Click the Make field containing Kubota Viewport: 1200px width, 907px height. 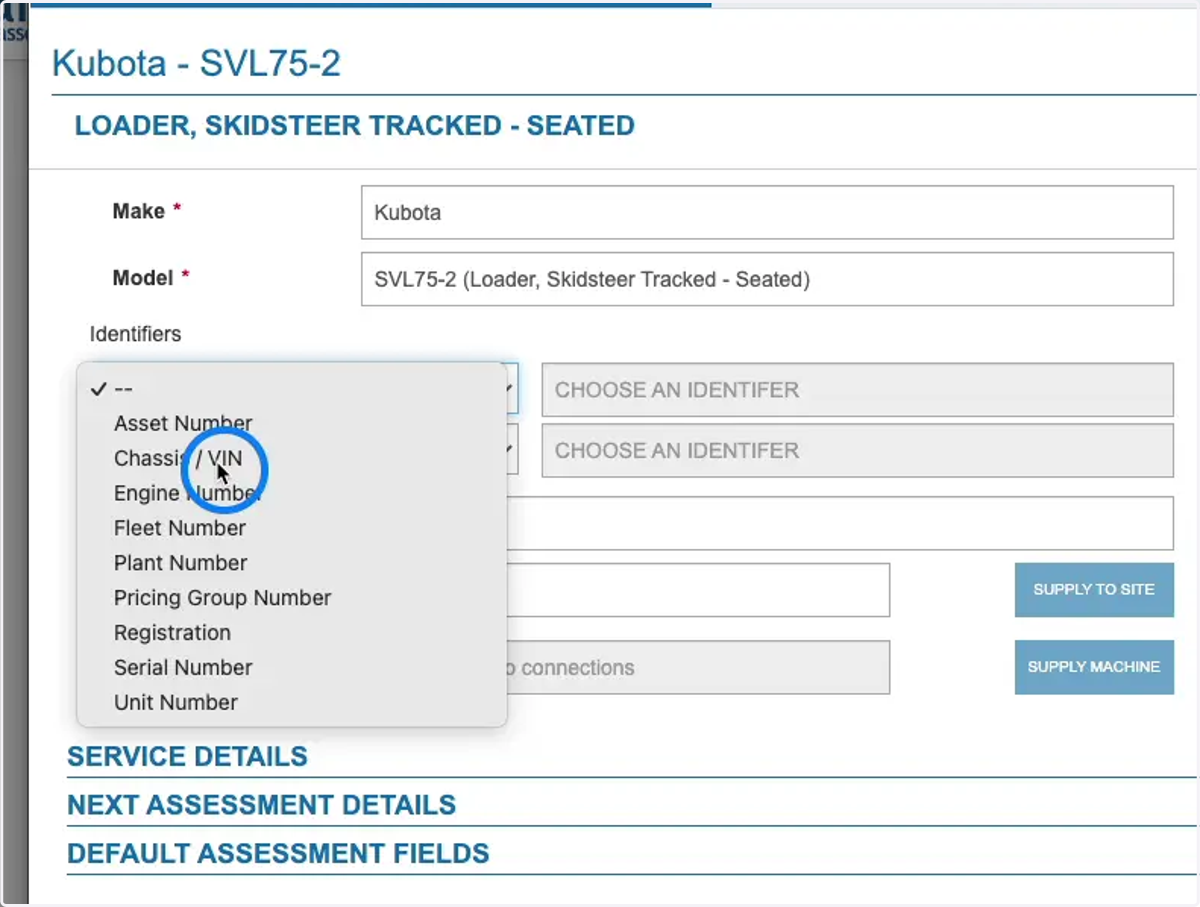point(767,213)
